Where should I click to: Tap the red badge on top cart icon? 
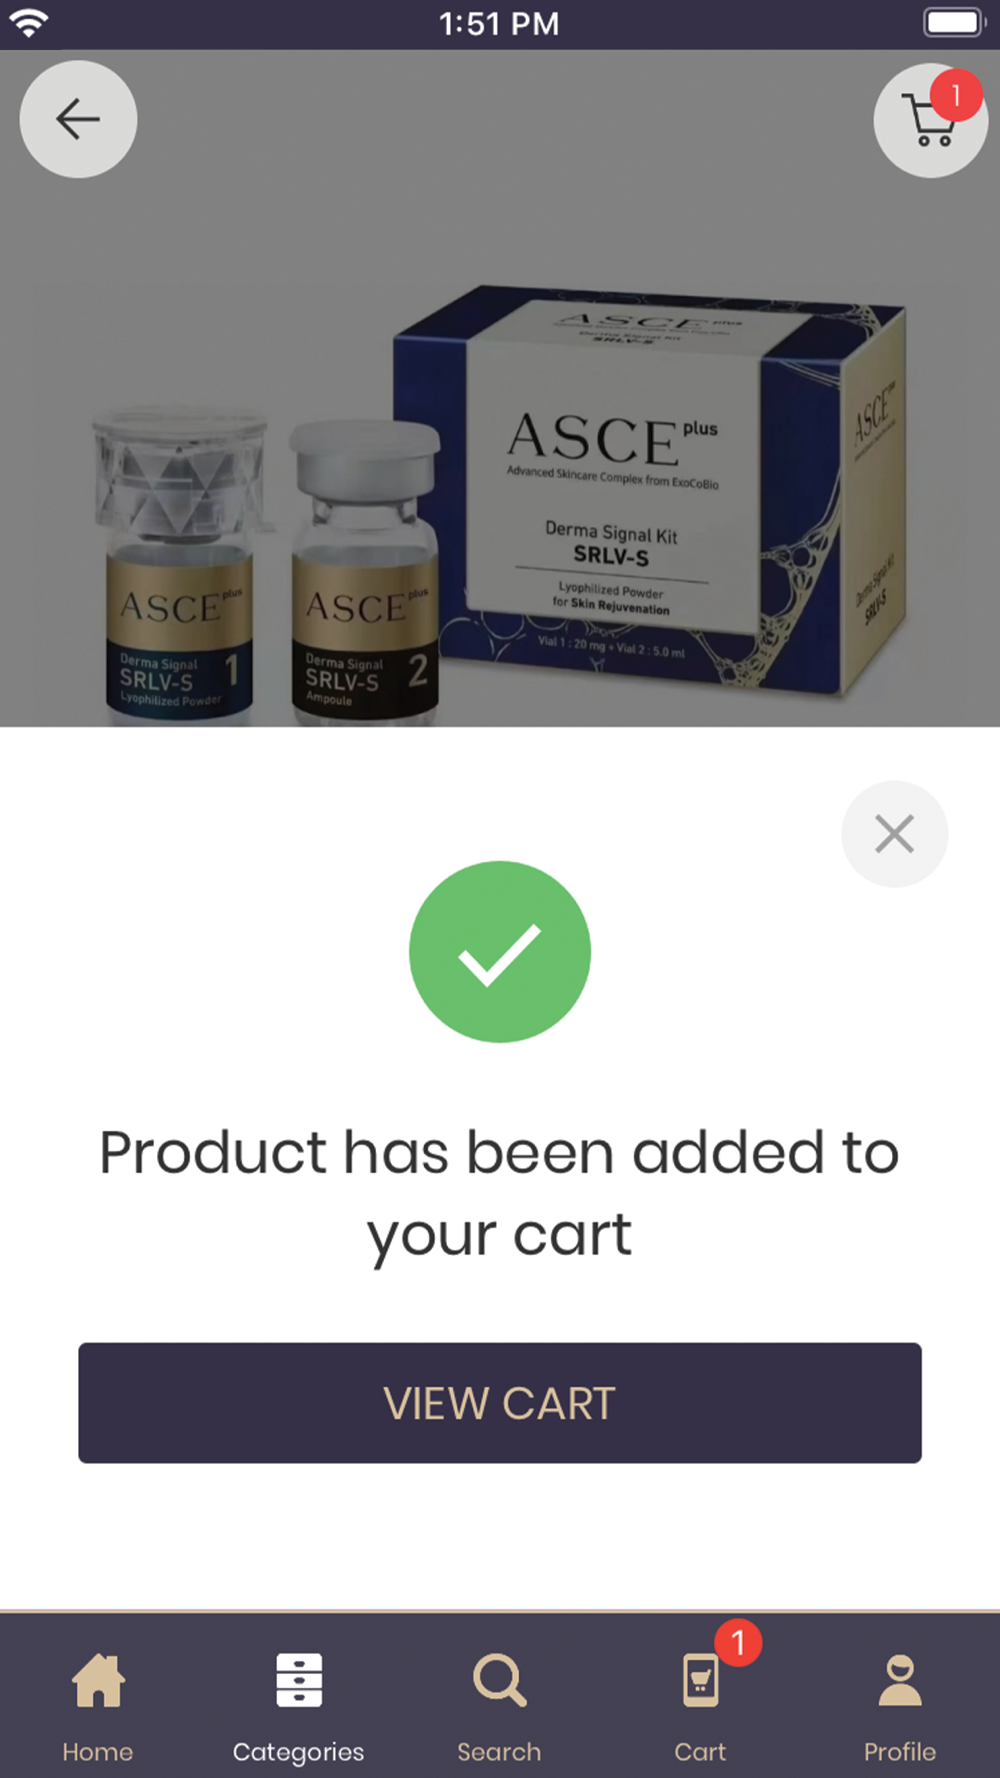pos(956,95)
